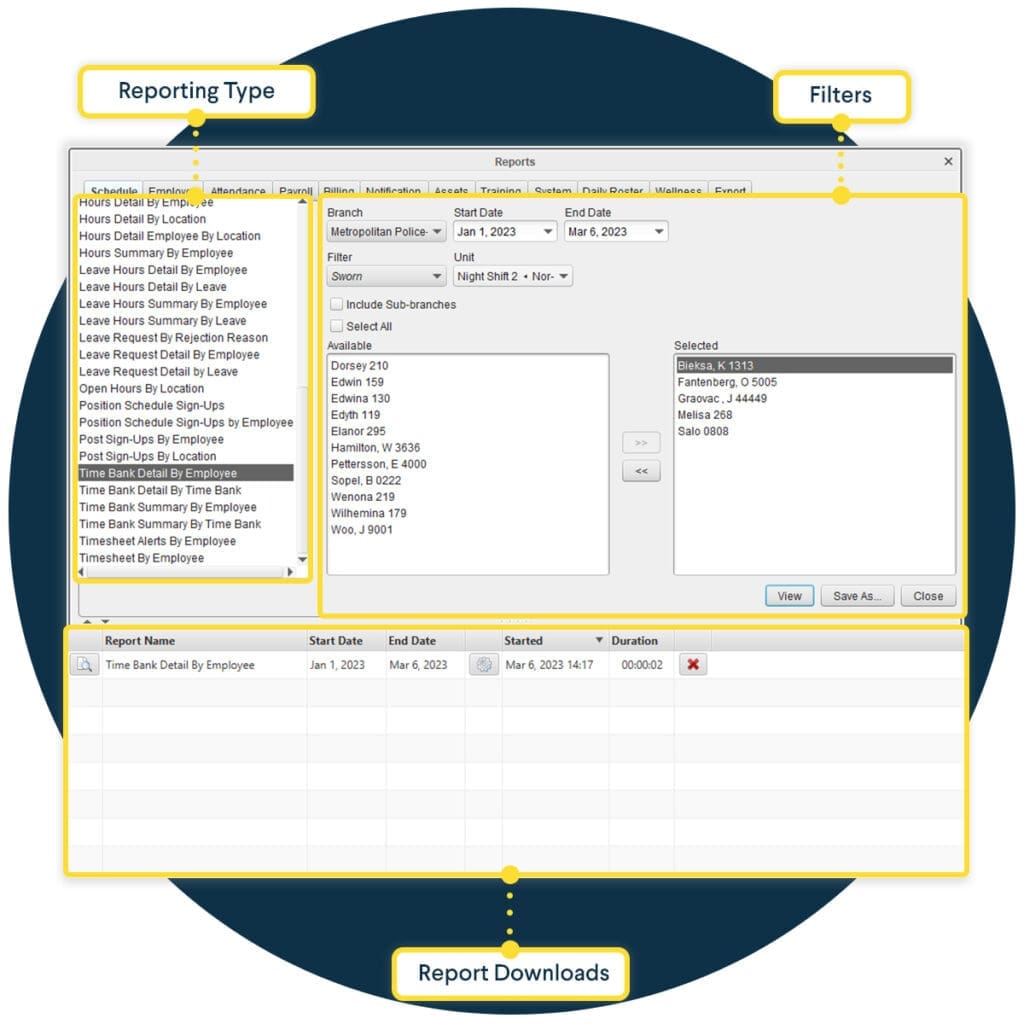Open the Unit Night Shift 2 dropdown
The image size is (1024, 1024).
(513, 276)
